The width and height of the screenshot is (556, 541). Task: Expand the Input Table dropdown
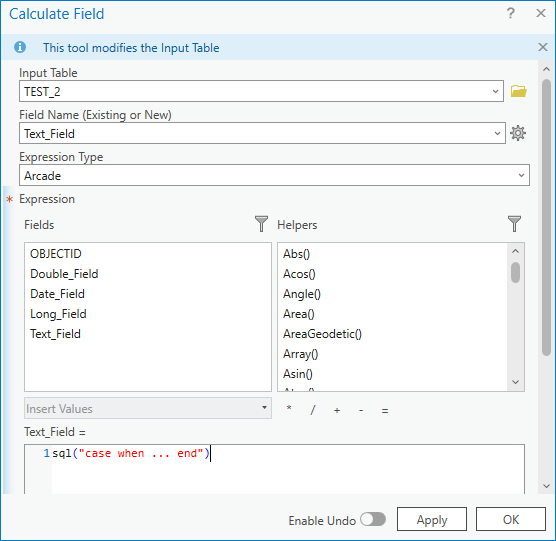pyautogui.click(x=495, y=91)
